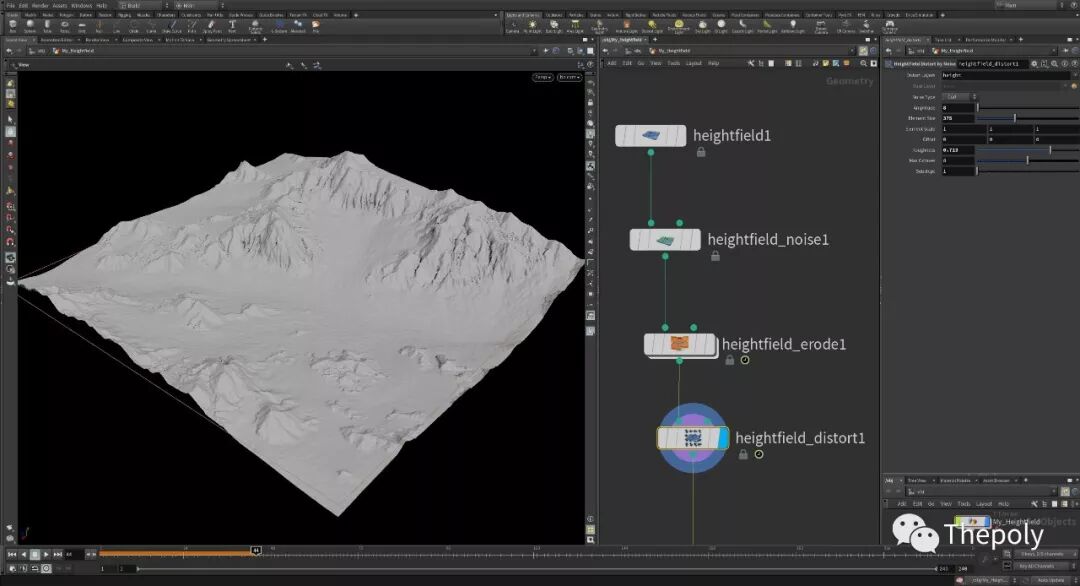The width and height of the screenshot is (1080, 586).
Task: Toggle lock icon under heightfield1 node
Action: pos(701,152)
